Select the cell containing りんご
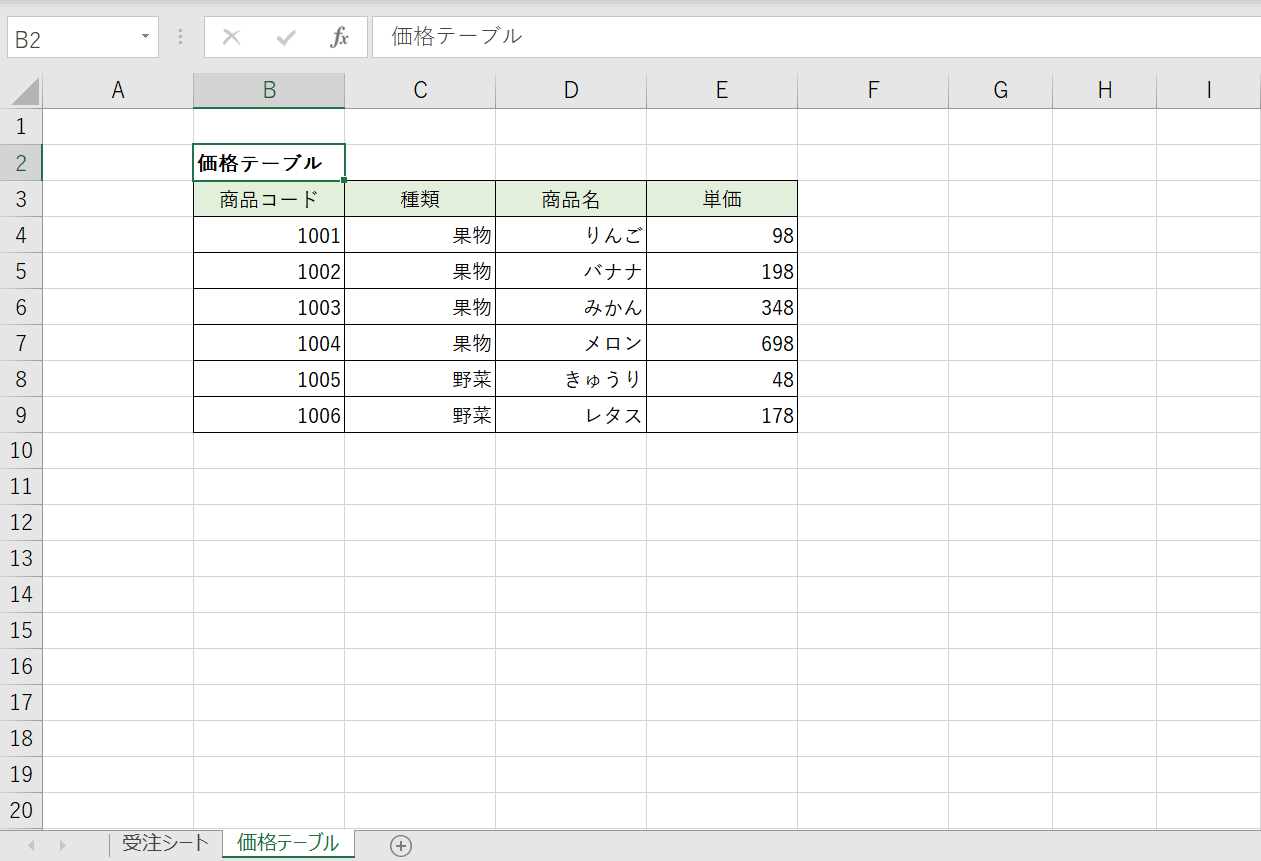 [571, 234]
